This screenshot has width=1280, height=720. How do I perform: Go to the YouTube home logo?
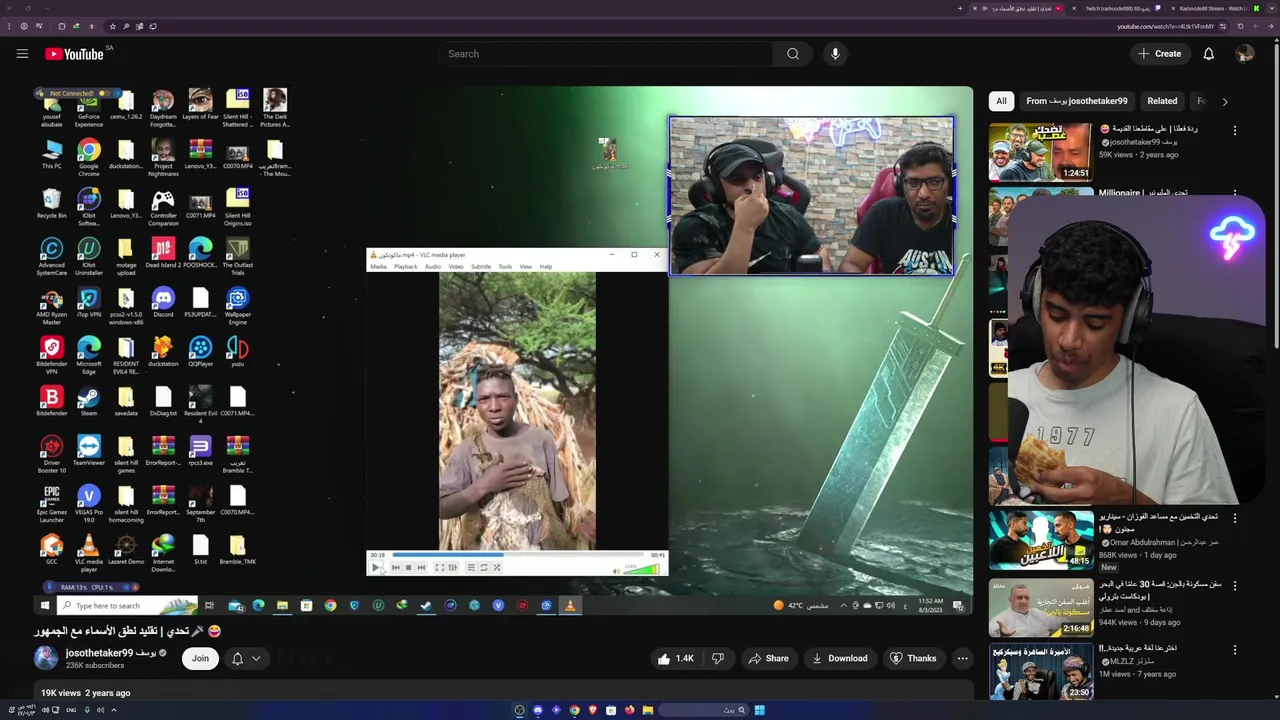click(x=74, y=54)
